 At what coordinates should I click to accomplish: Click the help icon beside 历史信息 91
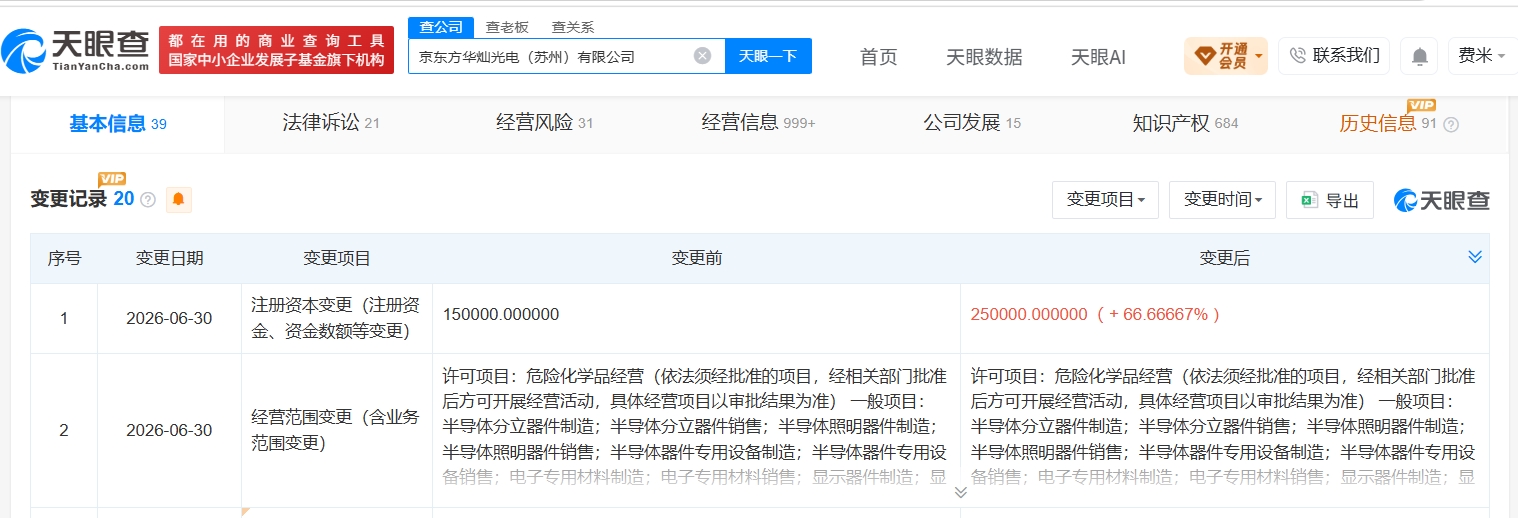coord(1451,124)
